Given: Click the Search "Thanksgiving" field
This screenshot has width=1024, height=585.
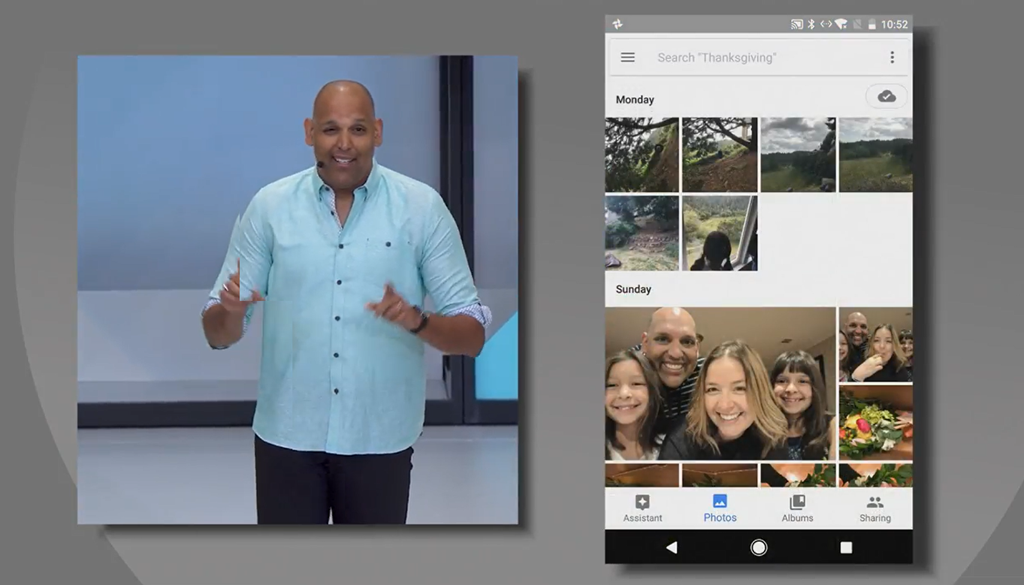Looking at the screenshot, I should 759,57.
